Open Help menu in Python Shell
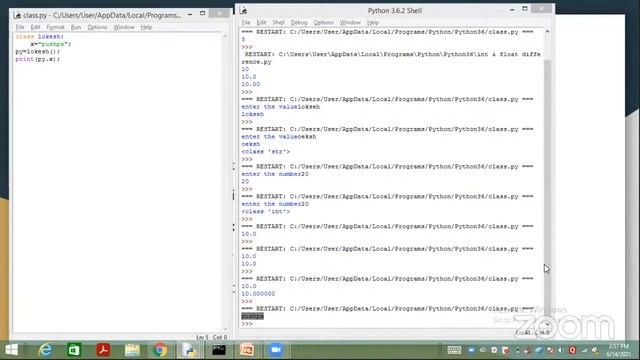This screenshot has width=640, height=360. pos(373,22)
